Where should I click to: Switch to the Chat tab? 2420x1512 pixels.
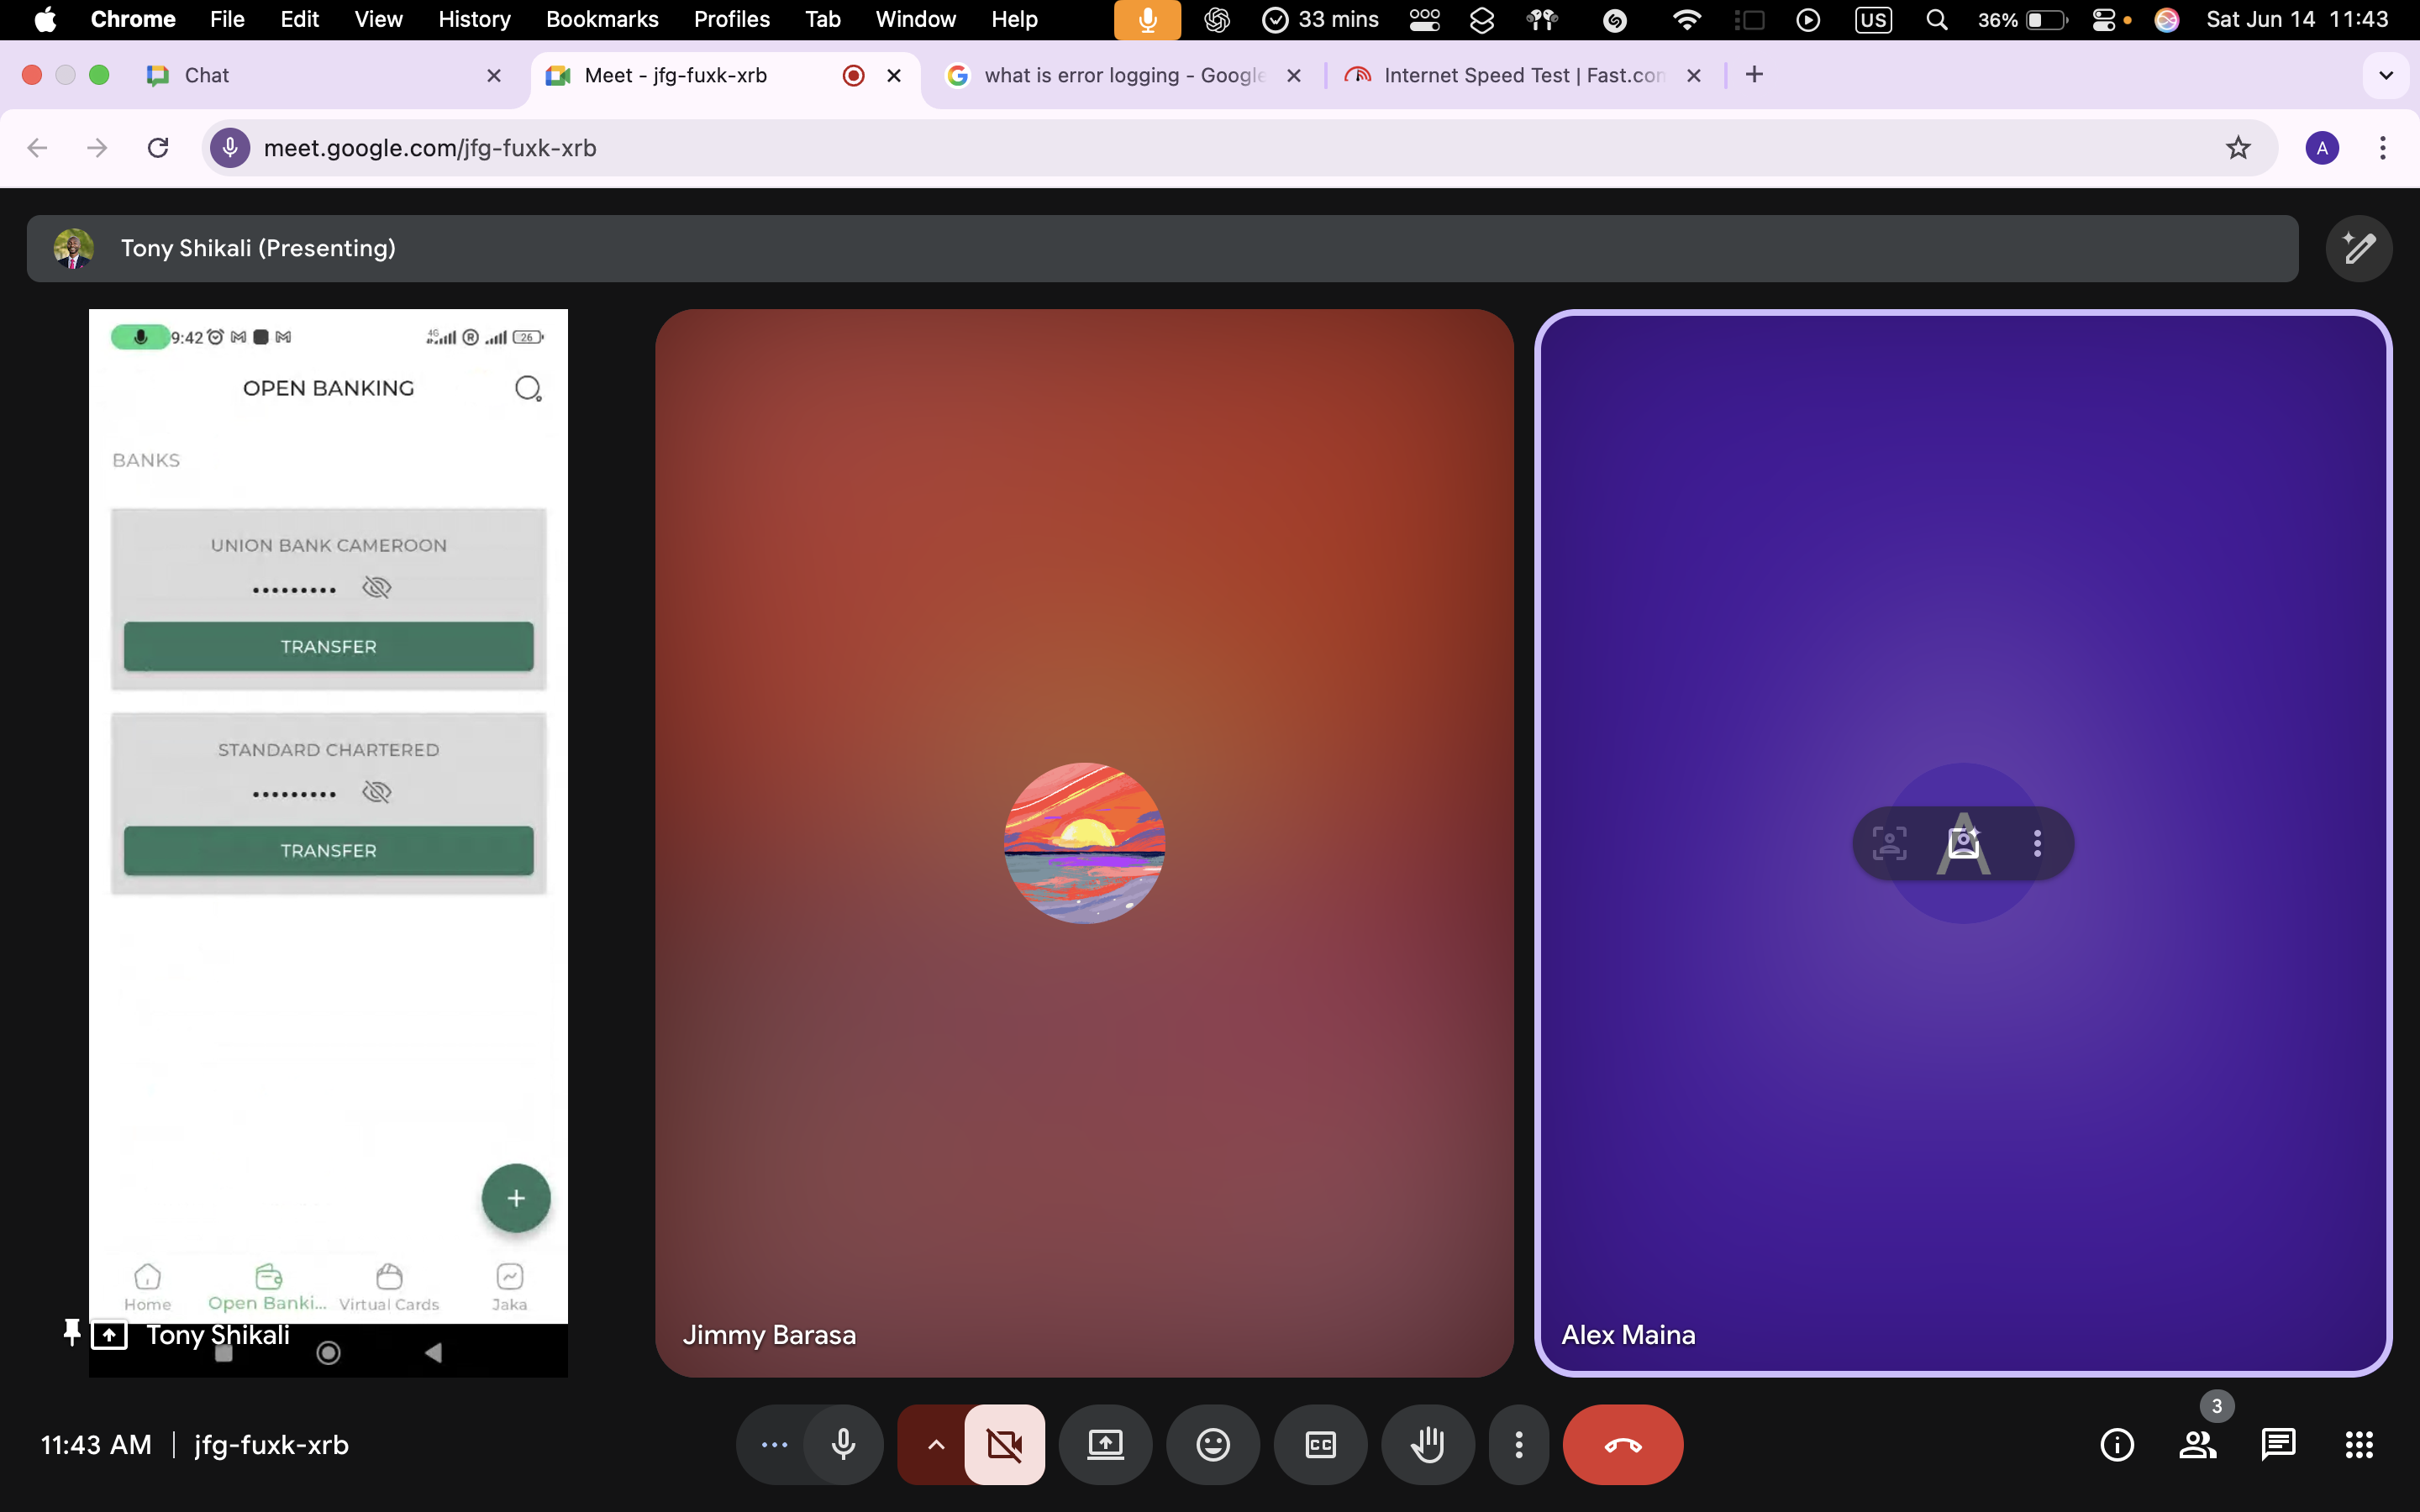206,75
